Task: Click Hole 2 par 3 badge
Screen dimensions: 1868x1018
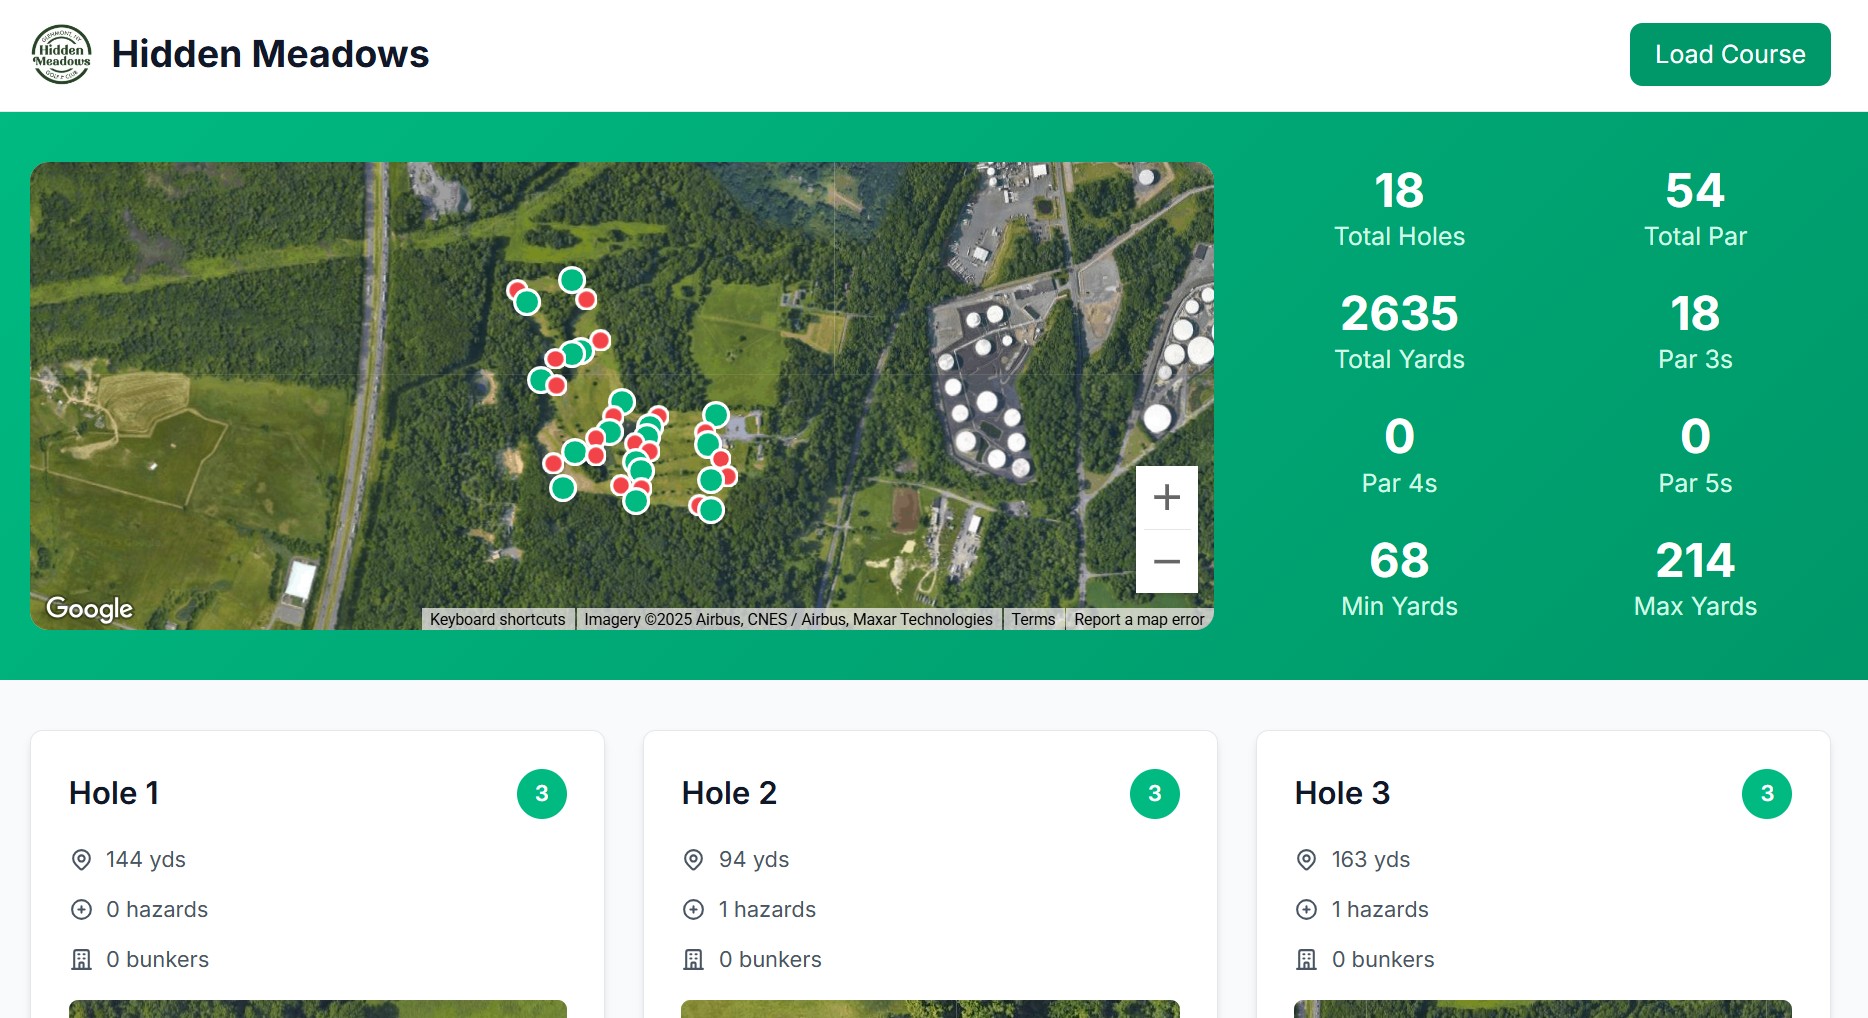Action: [x=1154, y=794]
